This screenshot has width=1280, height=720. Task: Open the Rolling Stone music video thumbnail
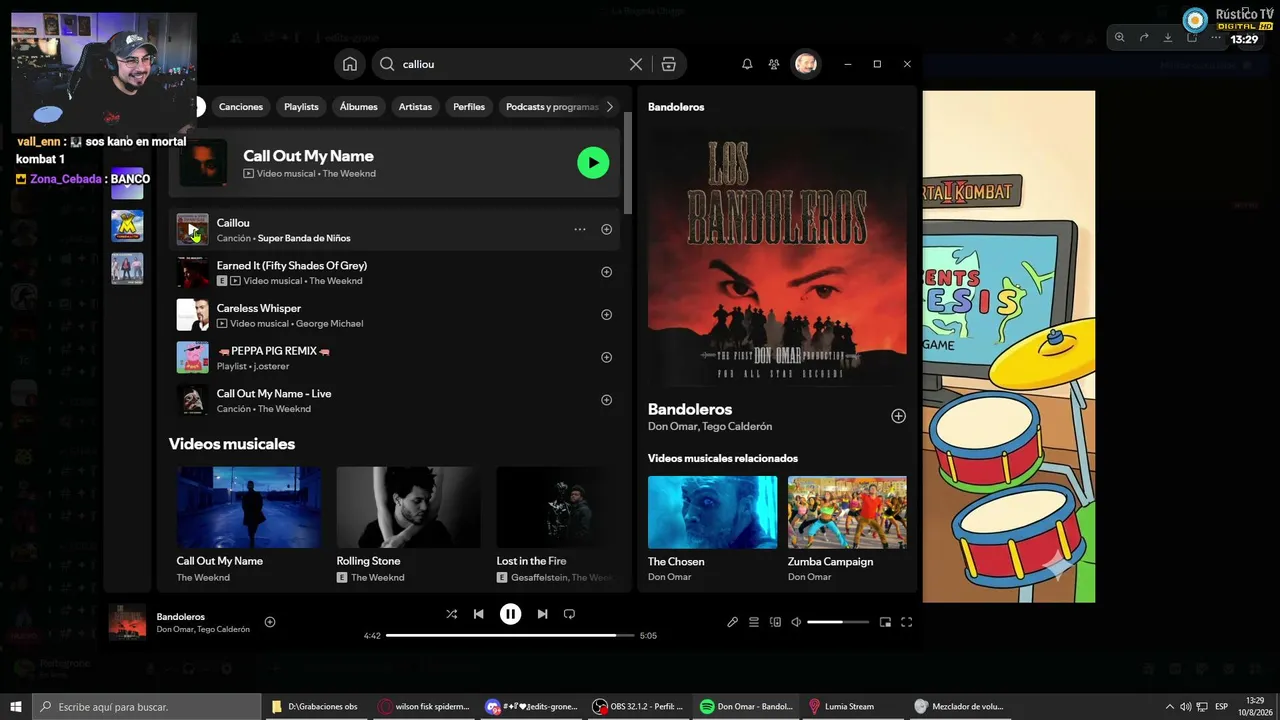pos(409,507)
